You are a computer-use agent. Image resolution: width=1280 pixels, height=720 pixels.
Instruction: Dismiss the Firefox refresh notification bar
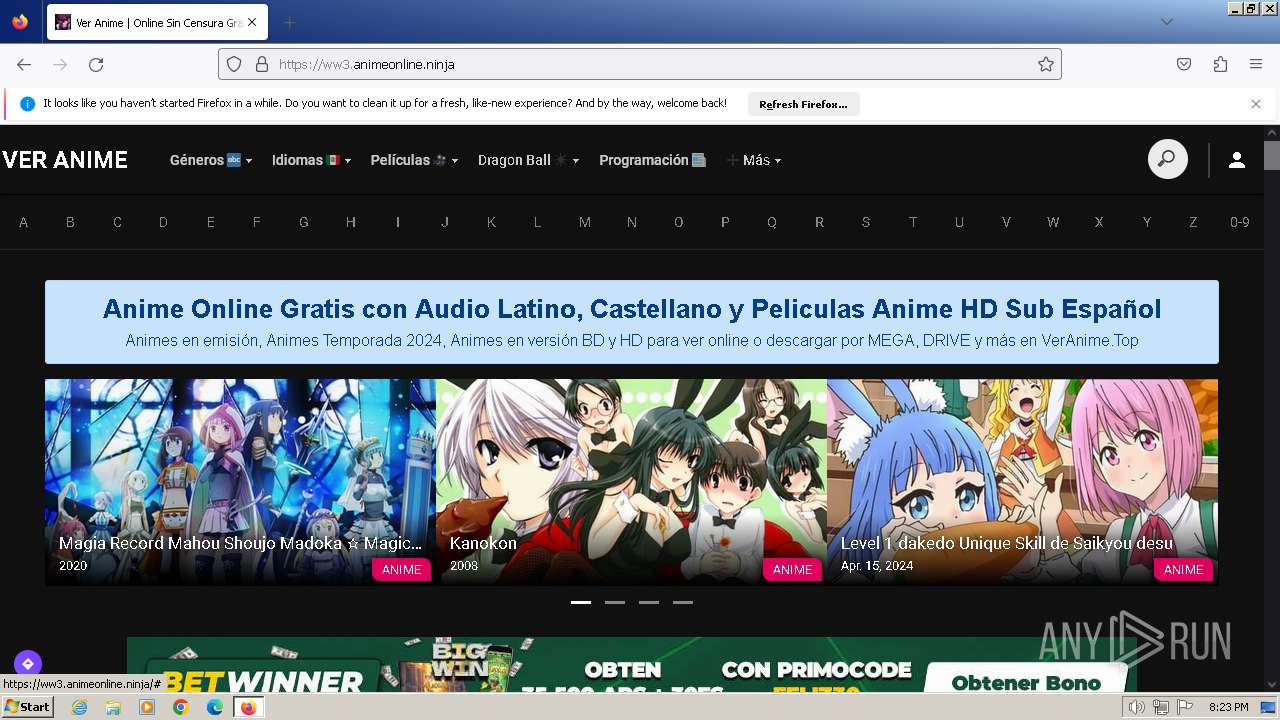[x=1256, y=104]
